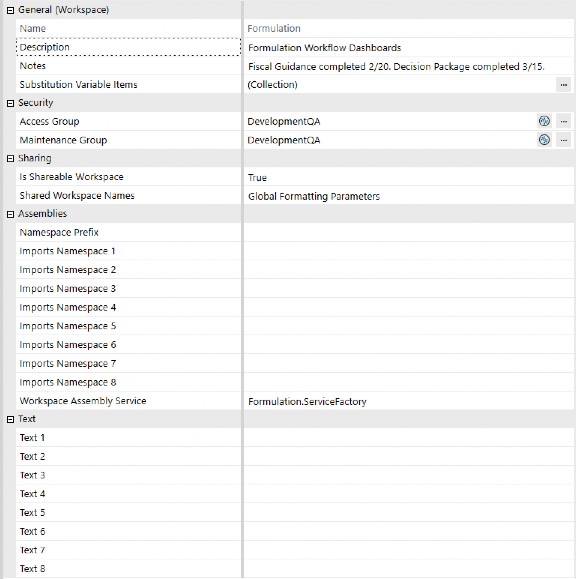
Task: Click the Namespace Prefix value field
Action: 409,233
